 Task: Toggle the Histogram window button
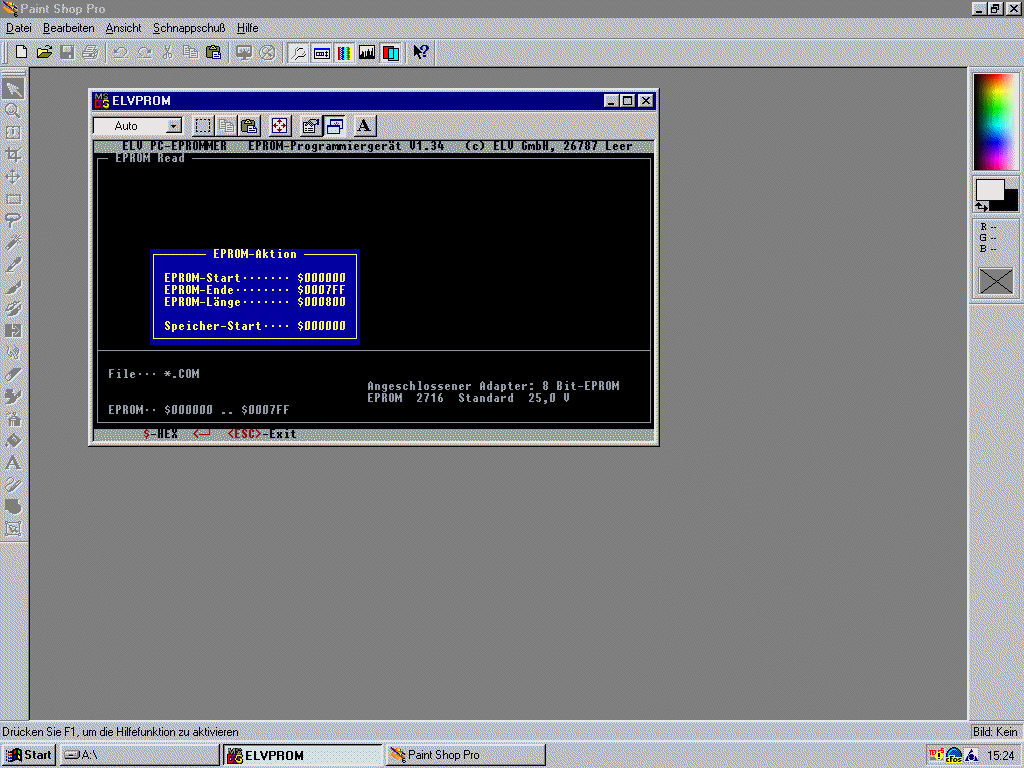coord(367,52)
